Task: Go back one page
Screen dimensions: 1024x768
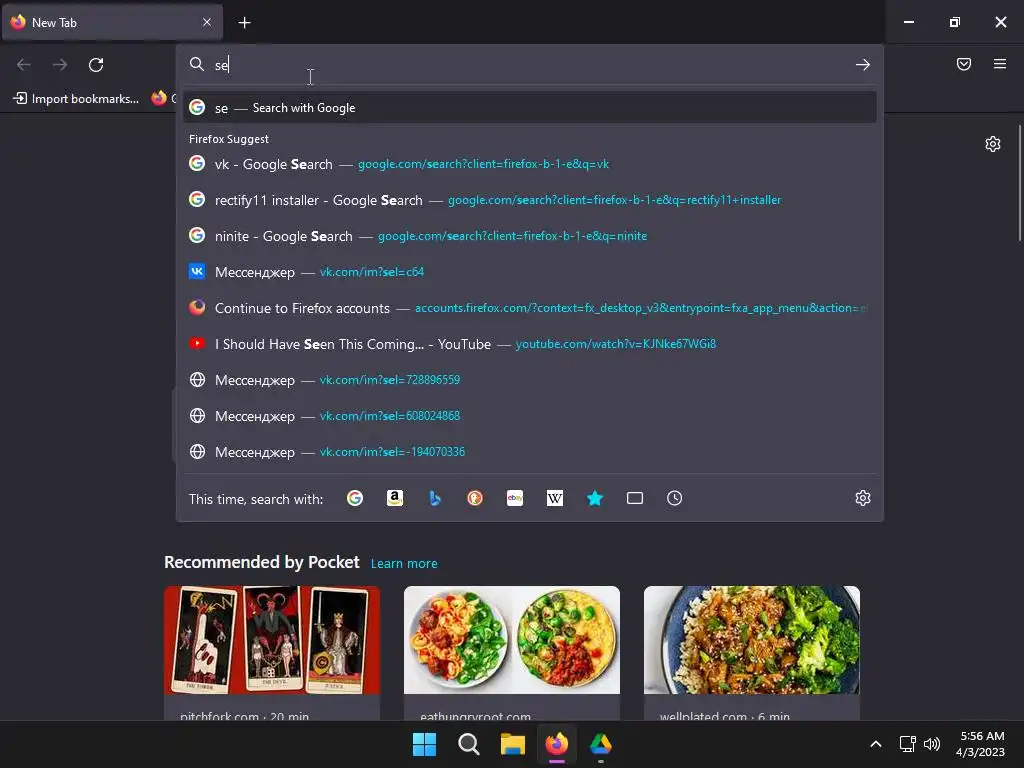Action: 24,65
